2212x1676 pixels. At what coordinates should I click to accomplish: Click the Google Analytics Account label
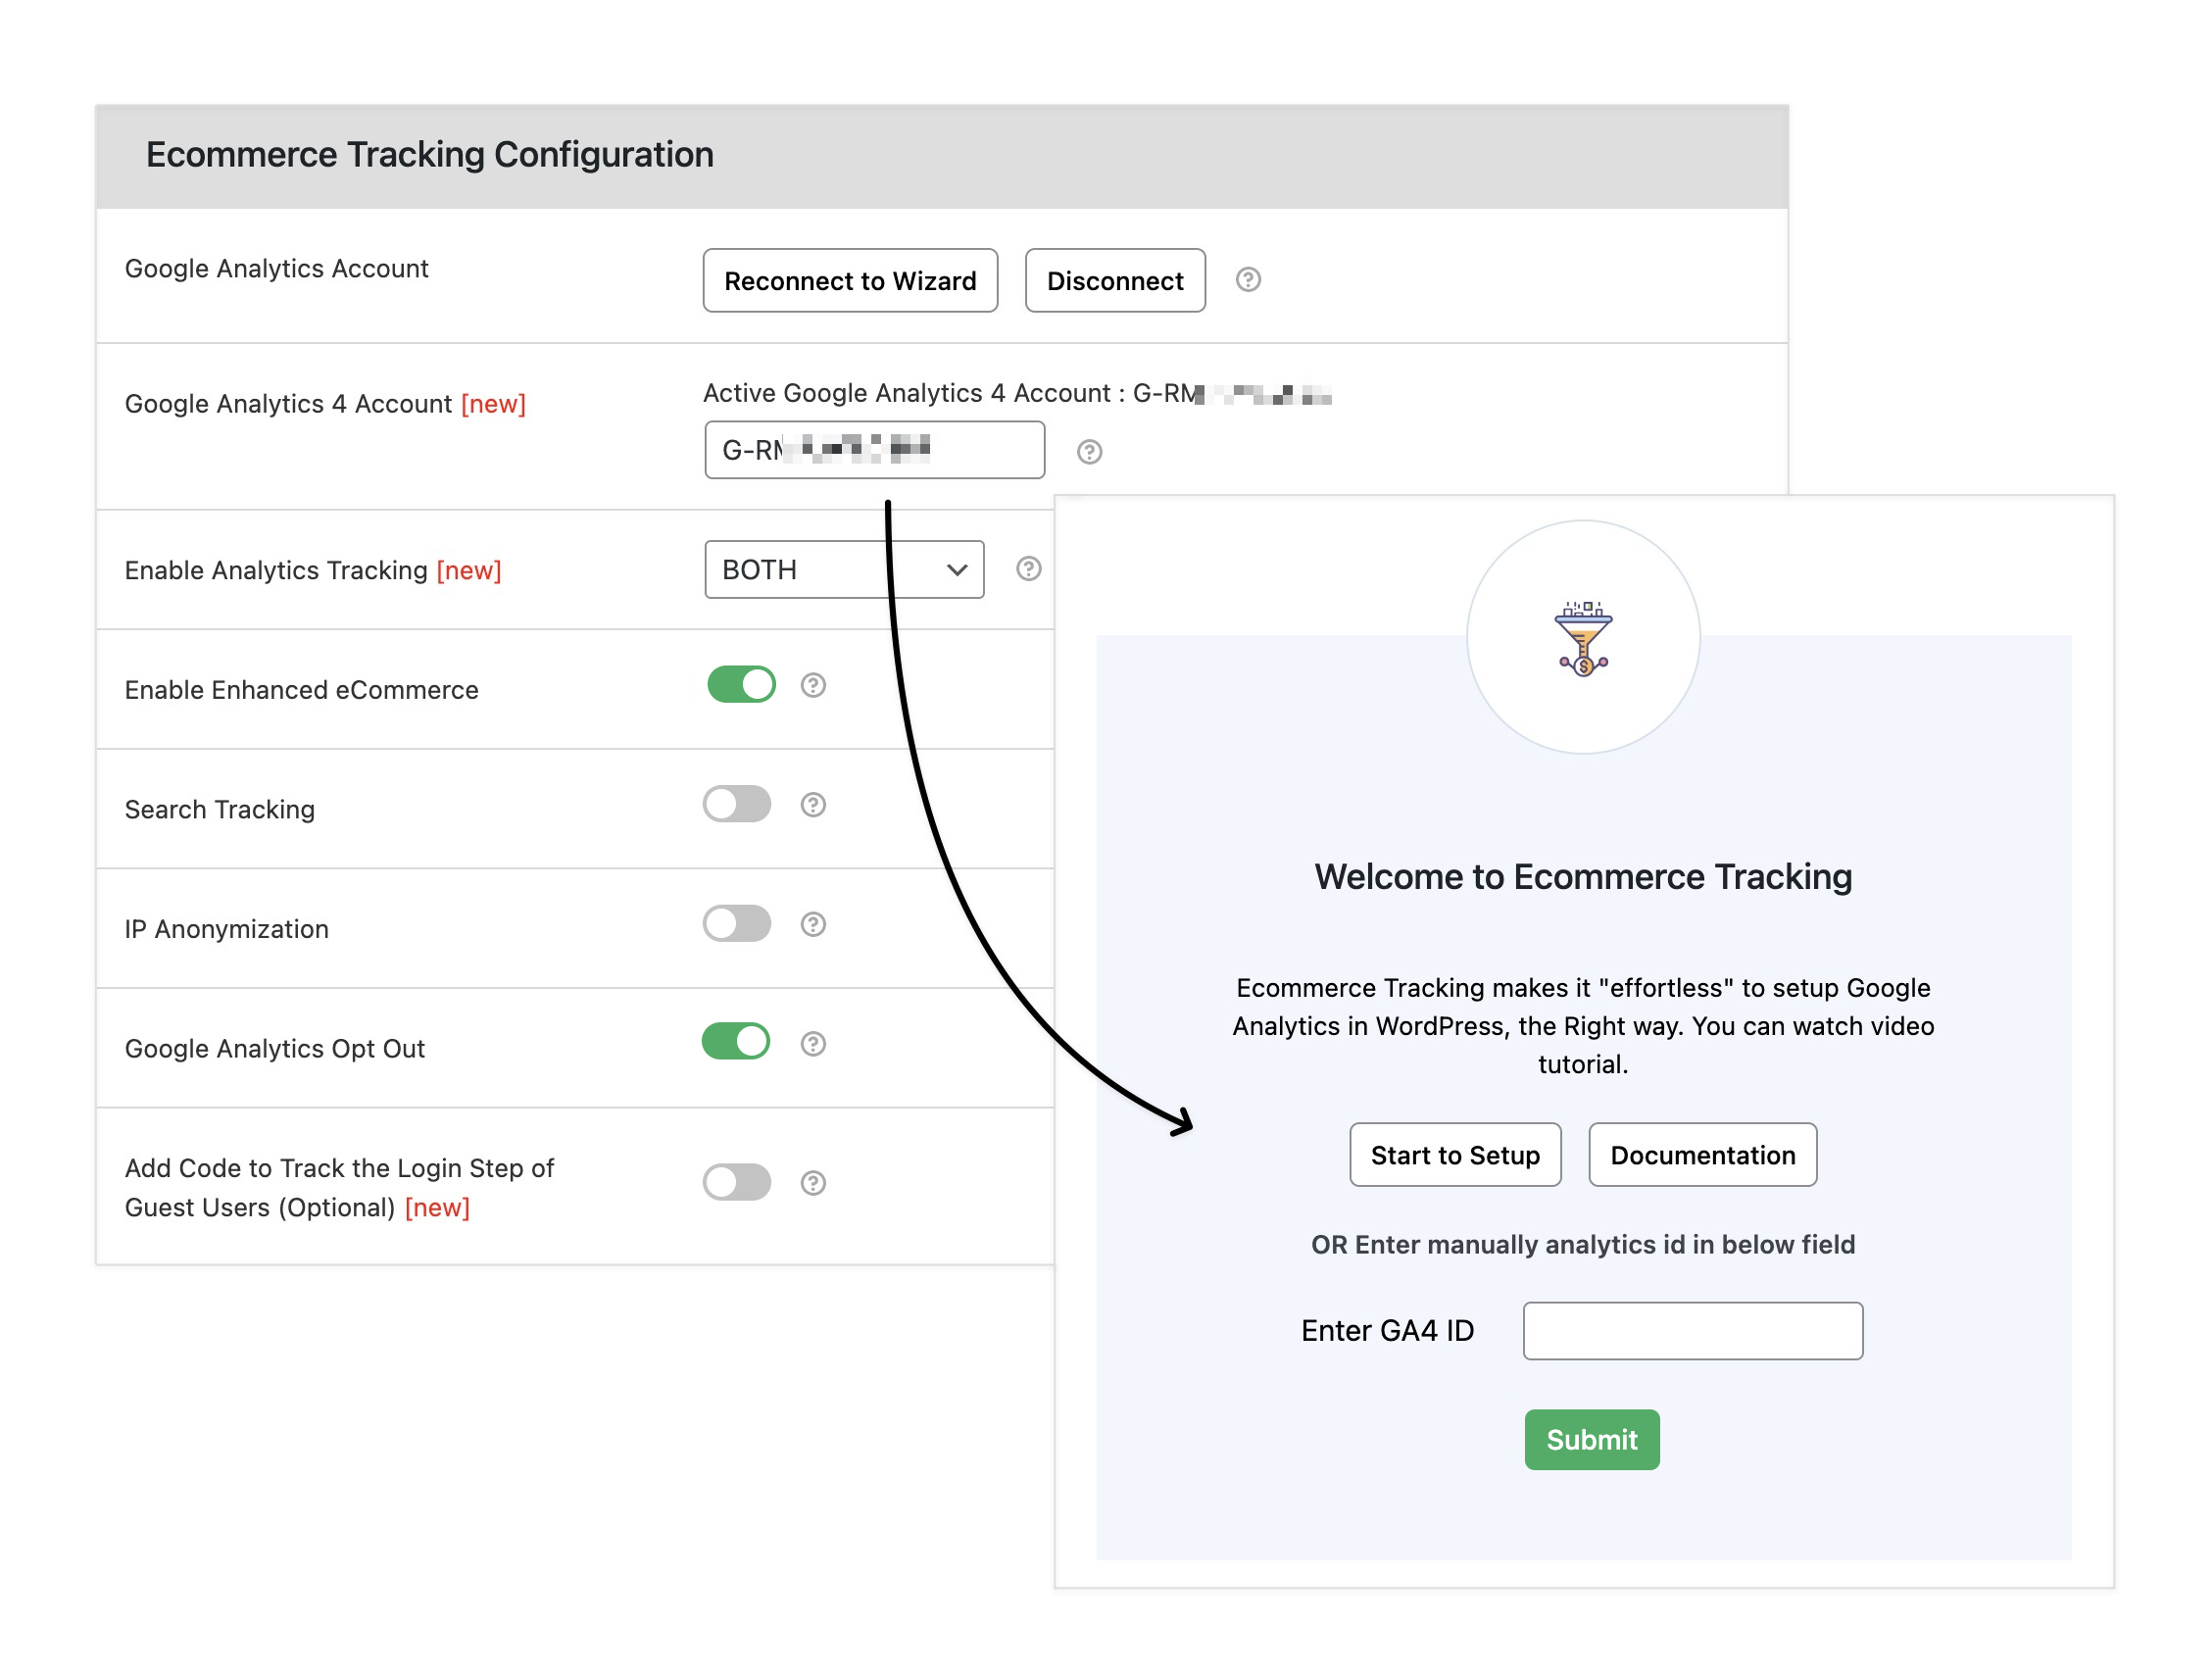click(x=276, y=269)
